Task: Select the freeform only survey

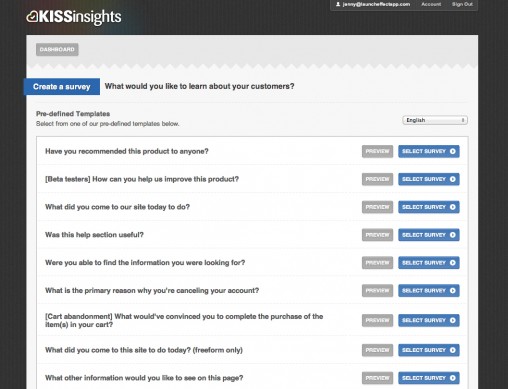Action: coord(429,350)
